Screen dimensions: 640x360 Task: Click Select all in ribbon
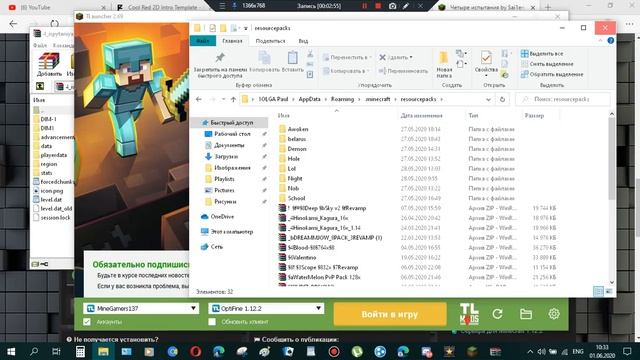point(542,53)
